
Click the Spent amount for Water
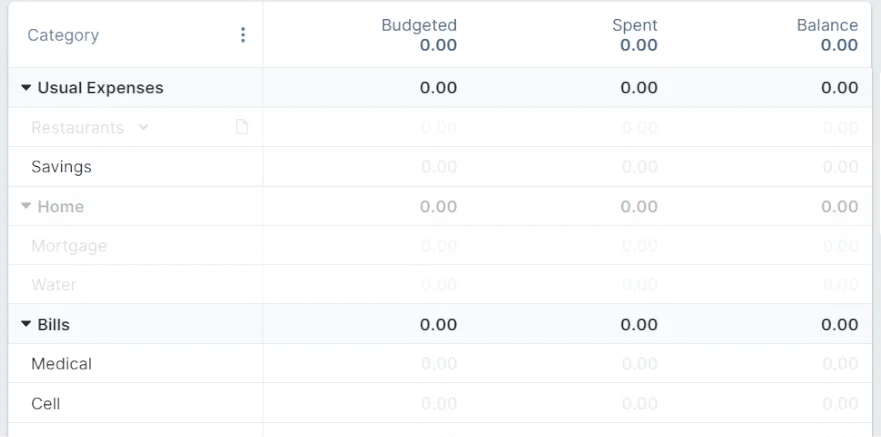639,285
